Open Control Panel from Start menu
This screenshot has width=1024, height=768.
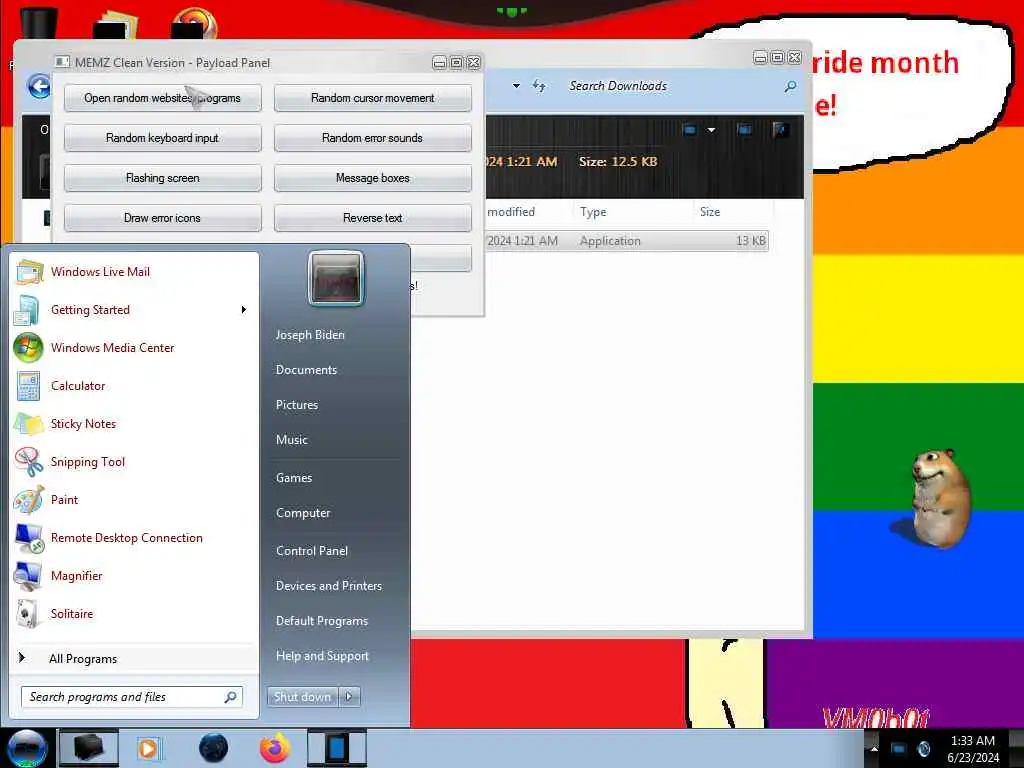(312, 551)
